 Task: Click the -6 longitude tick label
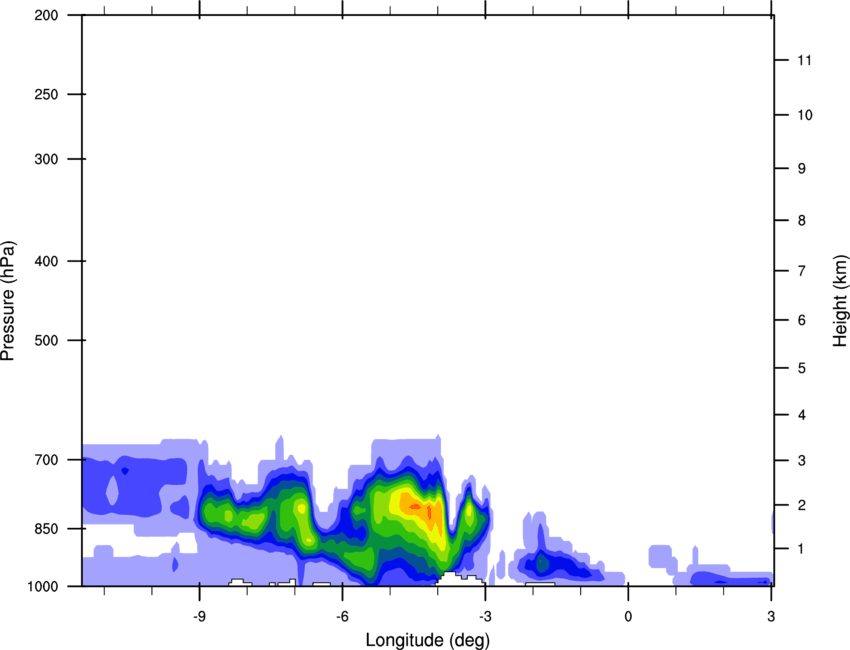[342, 617]
